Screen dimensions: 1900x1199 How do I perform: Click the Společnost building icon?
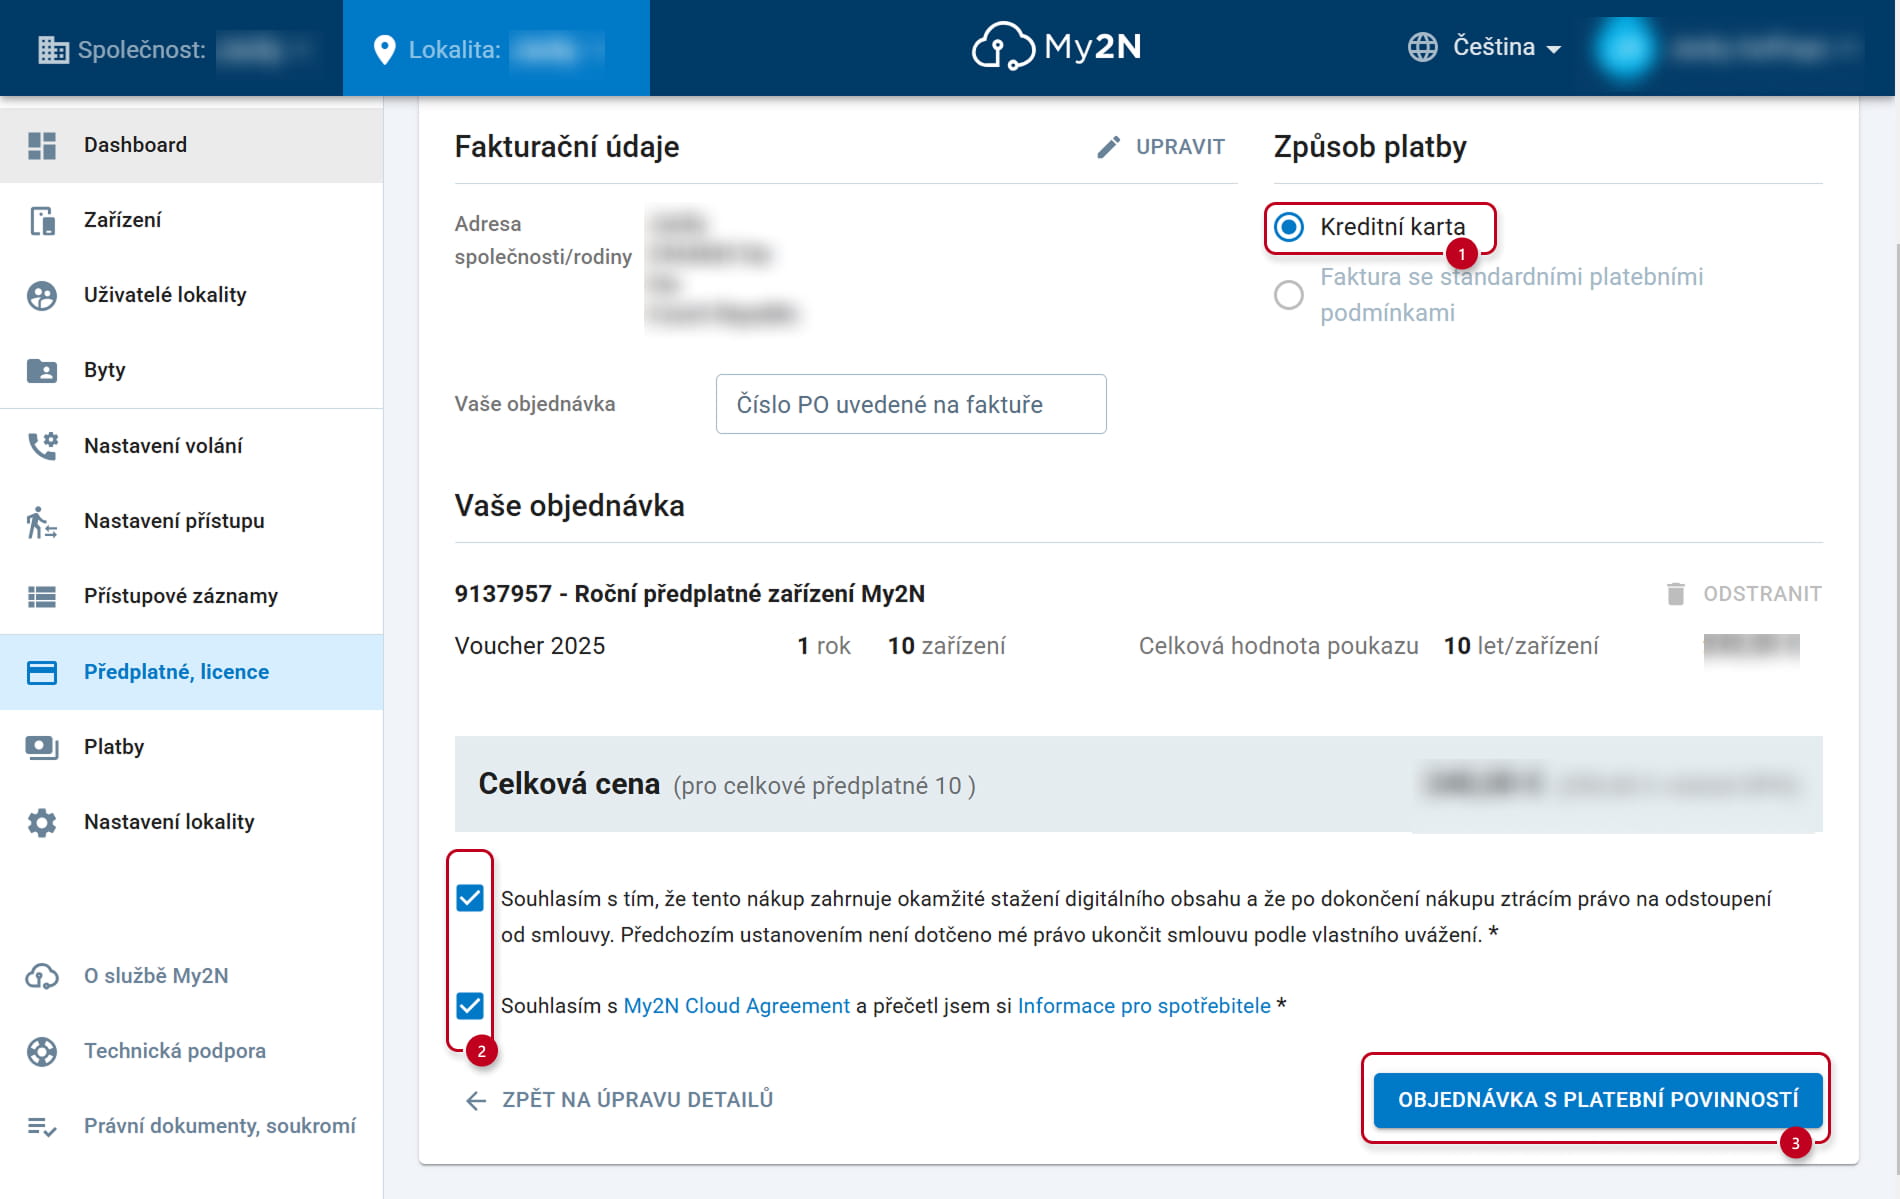(53, 49)
